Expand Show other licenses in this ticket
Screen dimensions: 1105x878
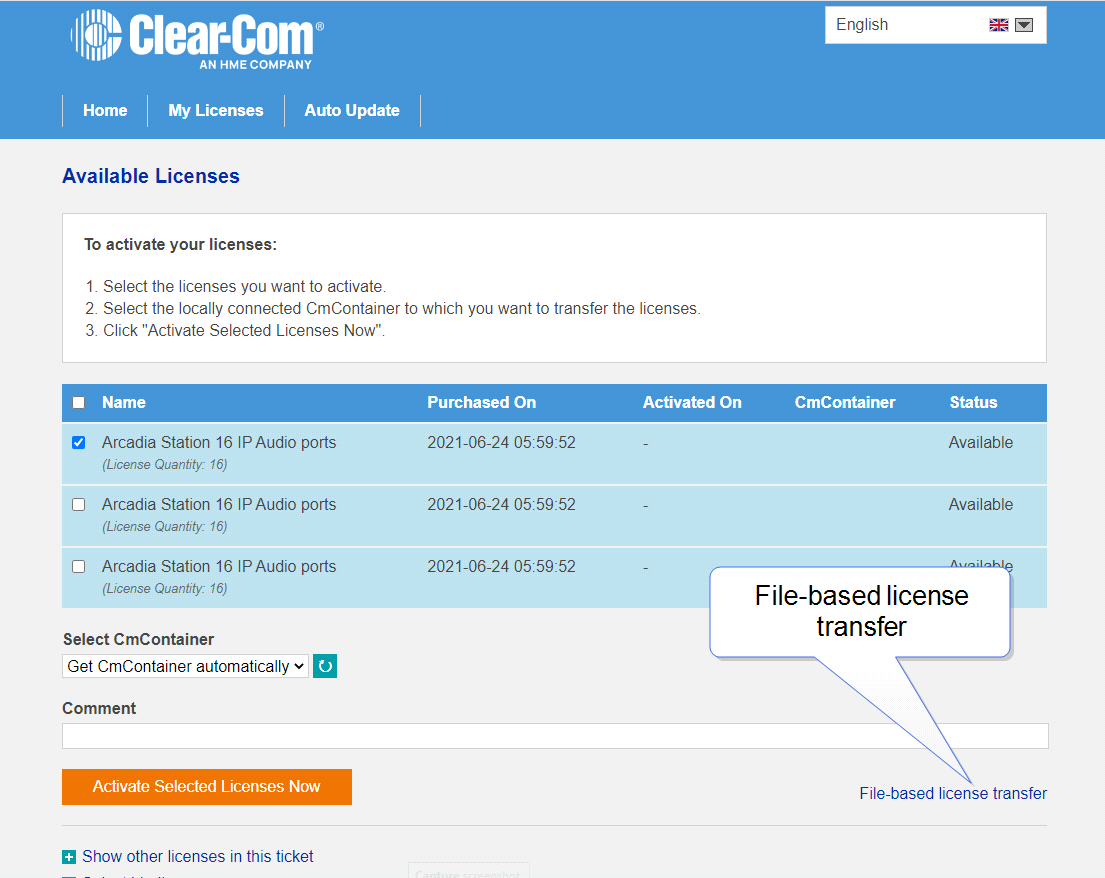pyautogui.click(x=198, y=857)
